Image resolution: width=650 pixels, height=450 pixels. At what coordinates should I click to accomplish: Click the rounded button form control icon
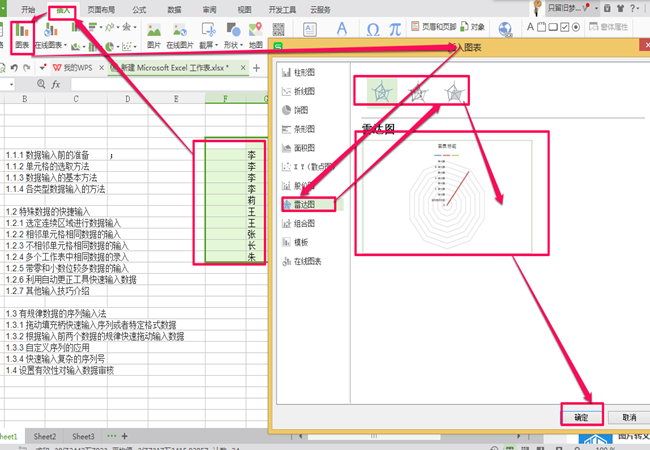553,27
